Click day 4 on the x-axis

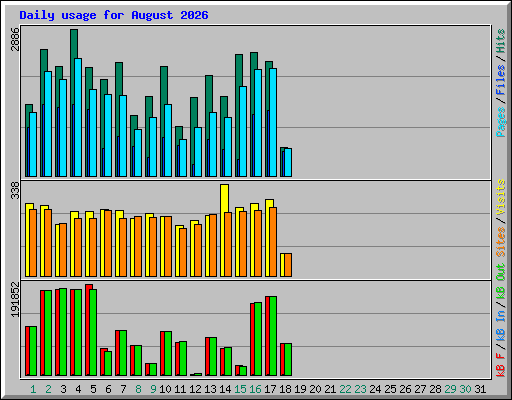(x=78, y=389)
